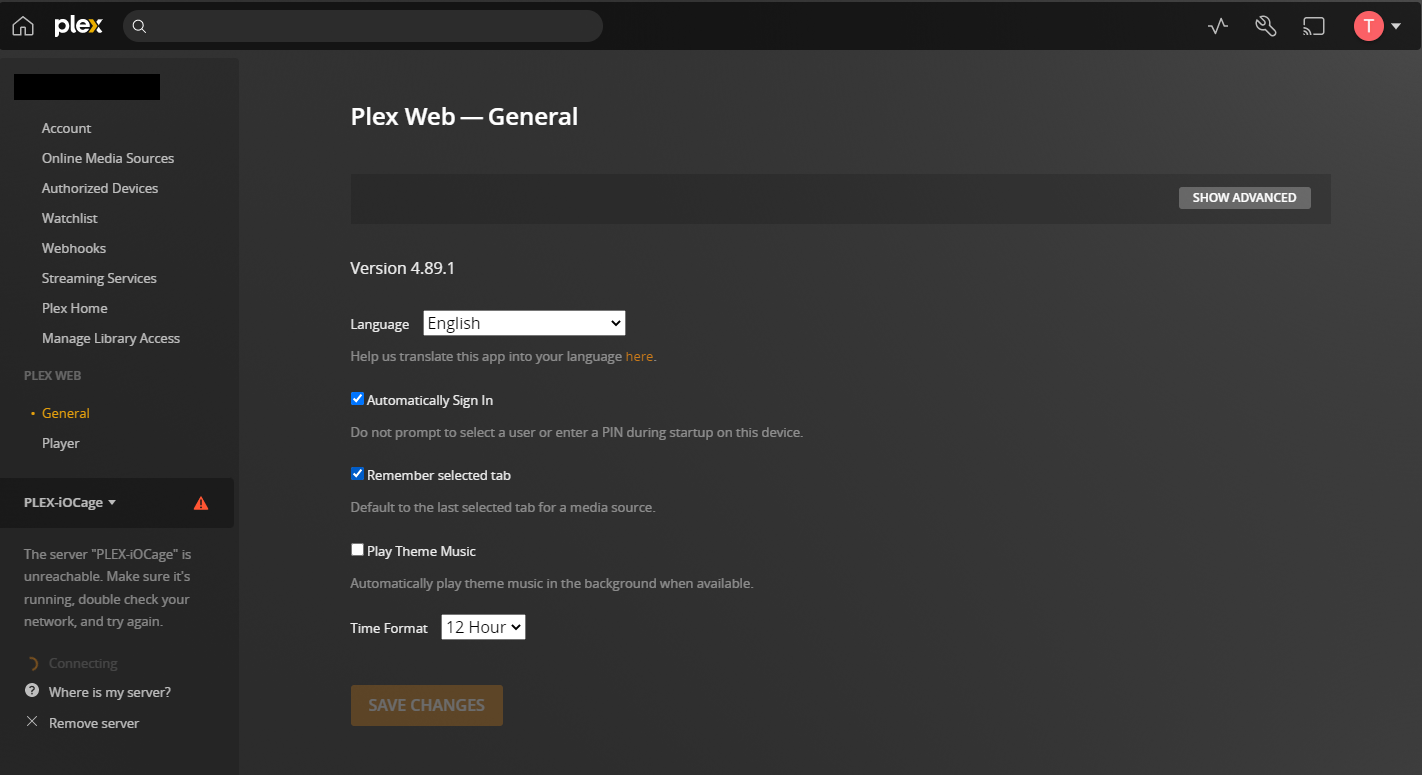
Task: Open Watchlist settings
Action: (70, 218)
